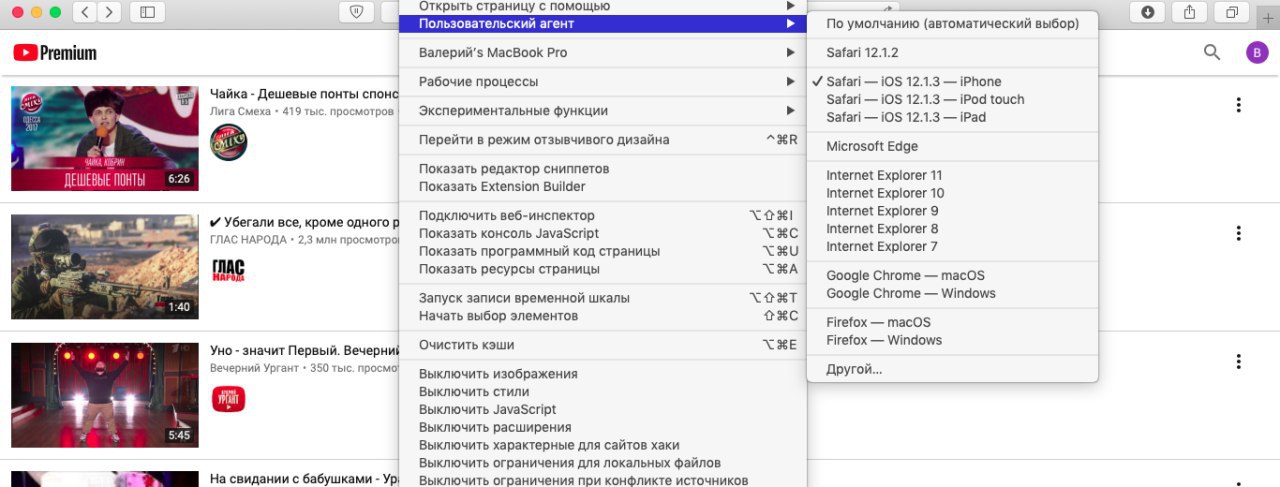Open the sniper video thumbnail 1:40
This screenshot has width=1280, height=487.
point(105,266)
